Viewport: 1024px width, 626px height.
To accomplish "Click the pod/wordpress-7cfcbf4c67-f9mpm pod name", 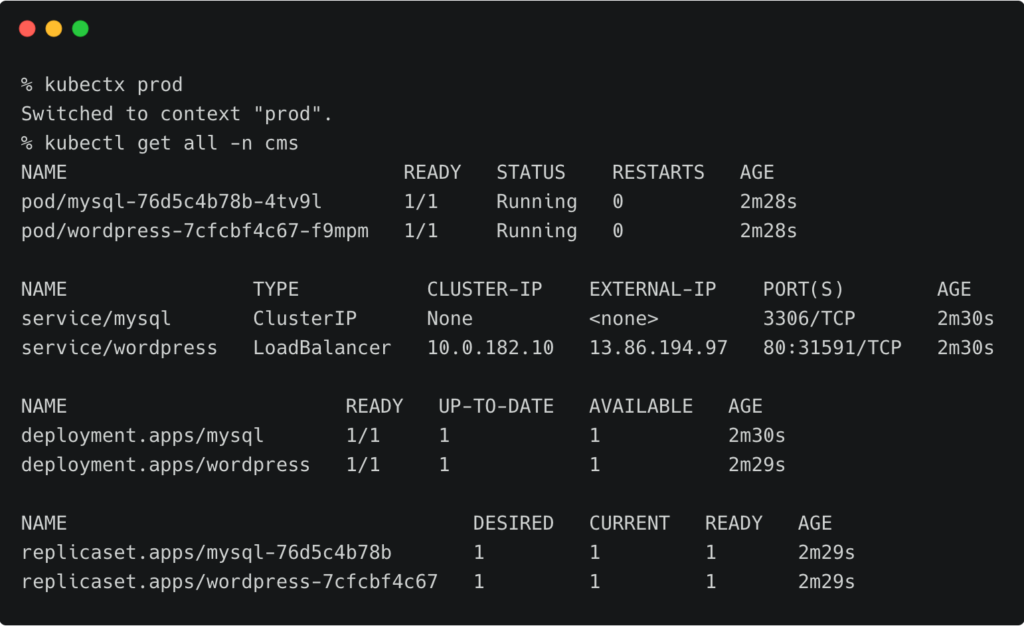I will (x=194, y=231).
